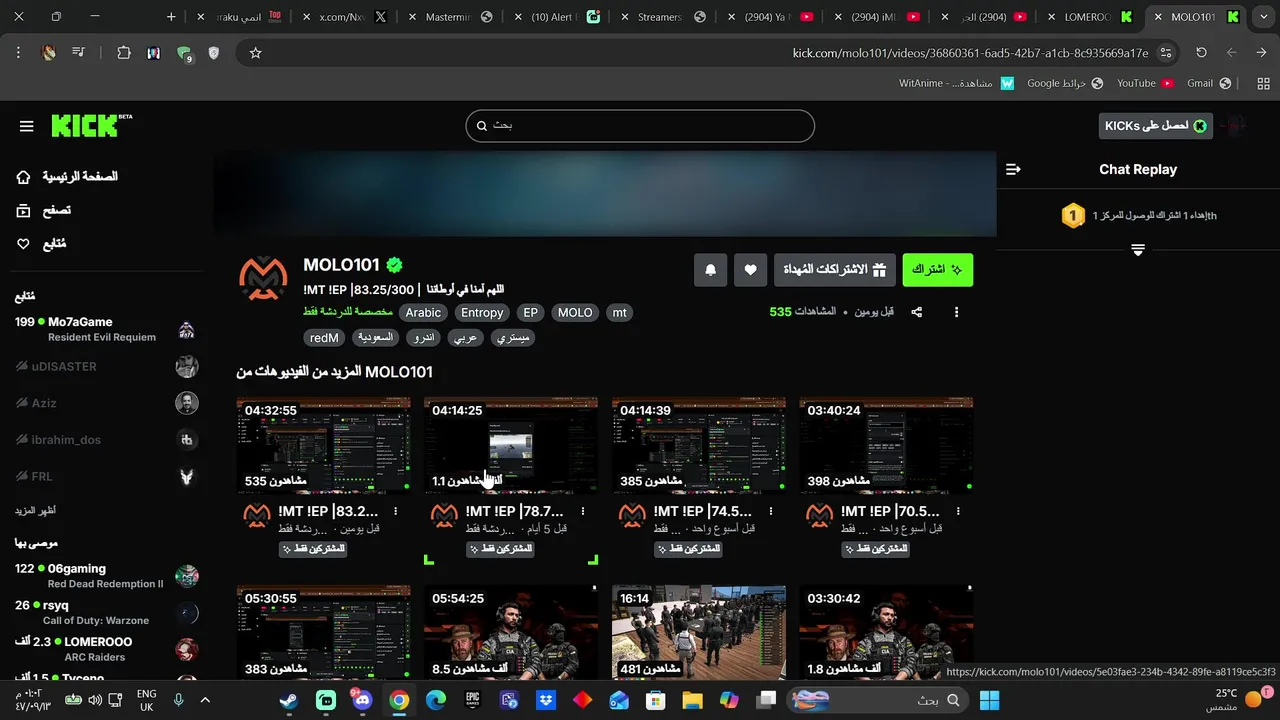Viewport: 1280px width, 720px height.
Task: Open the YouTube bookmark
Action: coord(1145,83)
